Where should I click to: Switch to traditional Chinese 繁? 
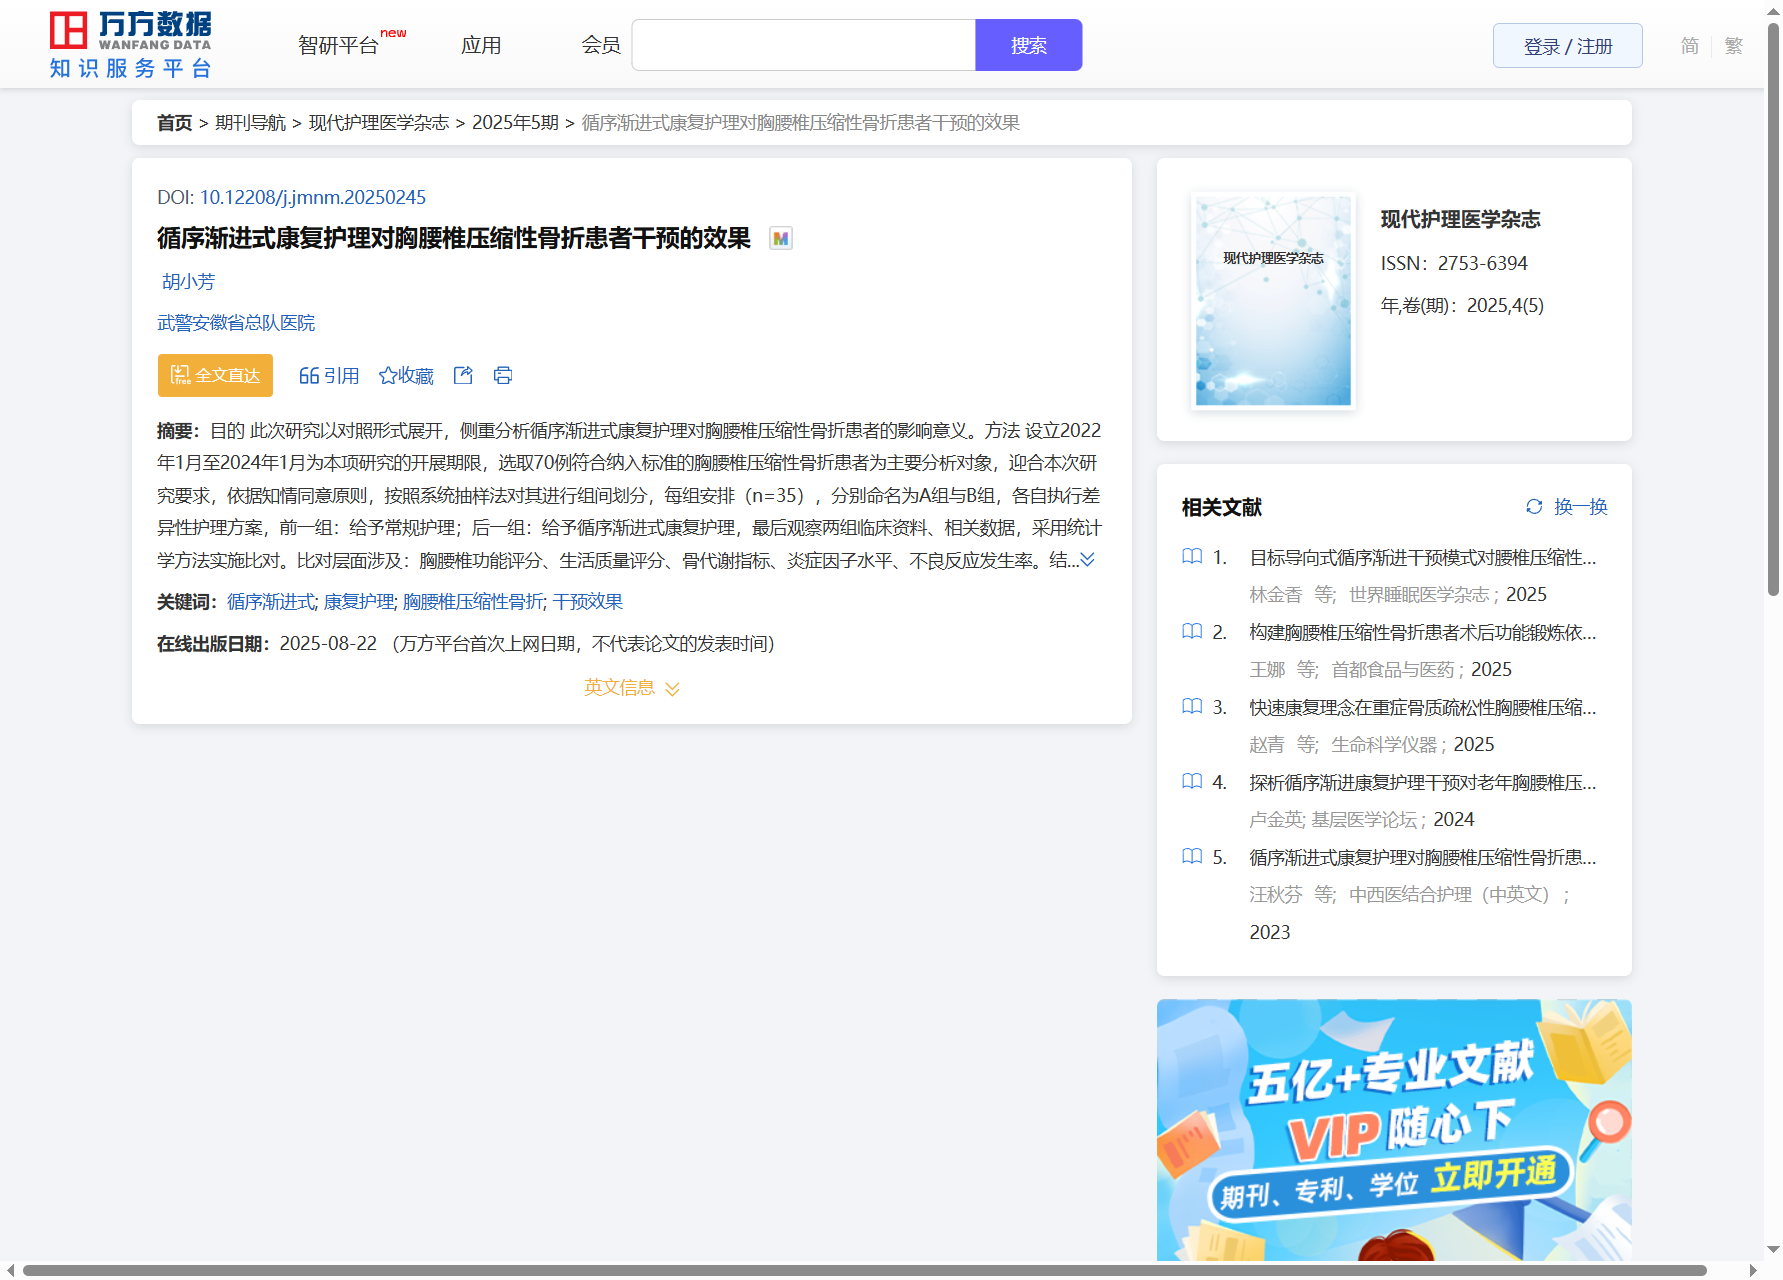point(1734,46)
